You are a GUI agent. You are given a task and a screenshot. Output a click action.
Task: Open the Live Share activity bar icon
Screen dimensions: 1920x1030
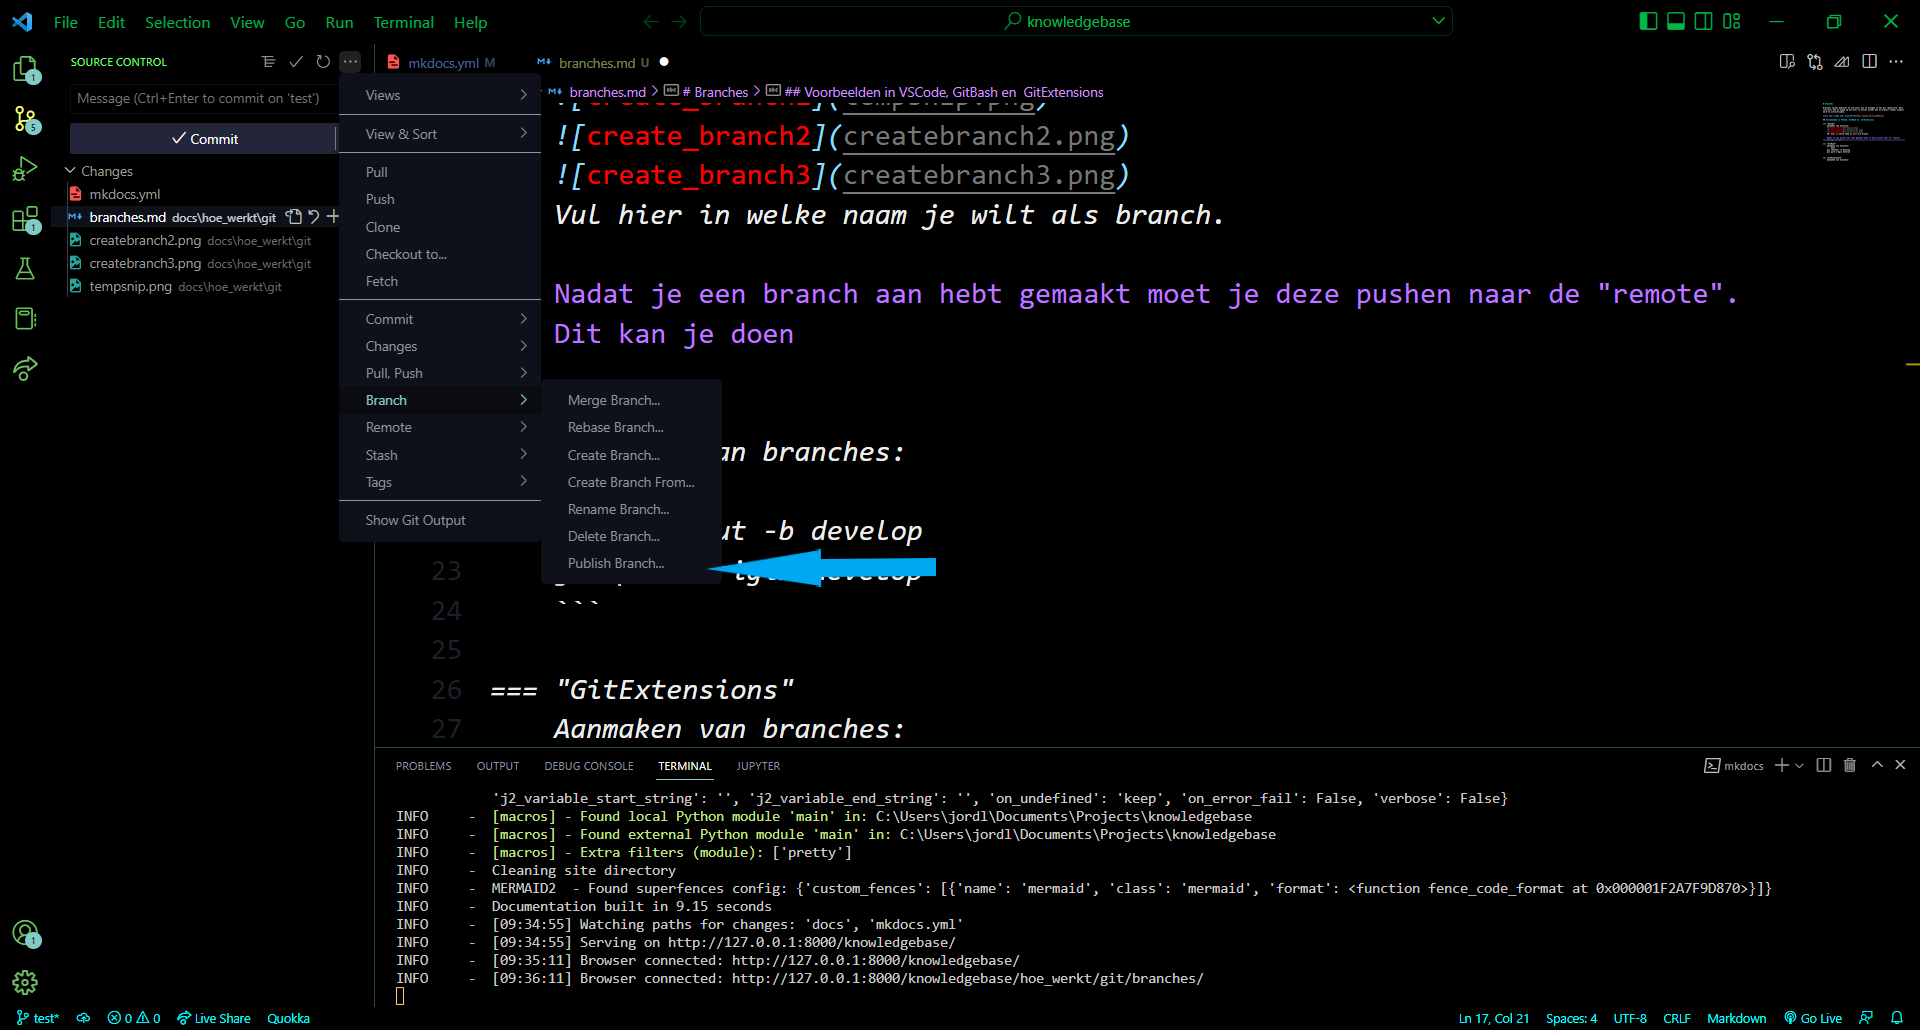tap(25, 369)
